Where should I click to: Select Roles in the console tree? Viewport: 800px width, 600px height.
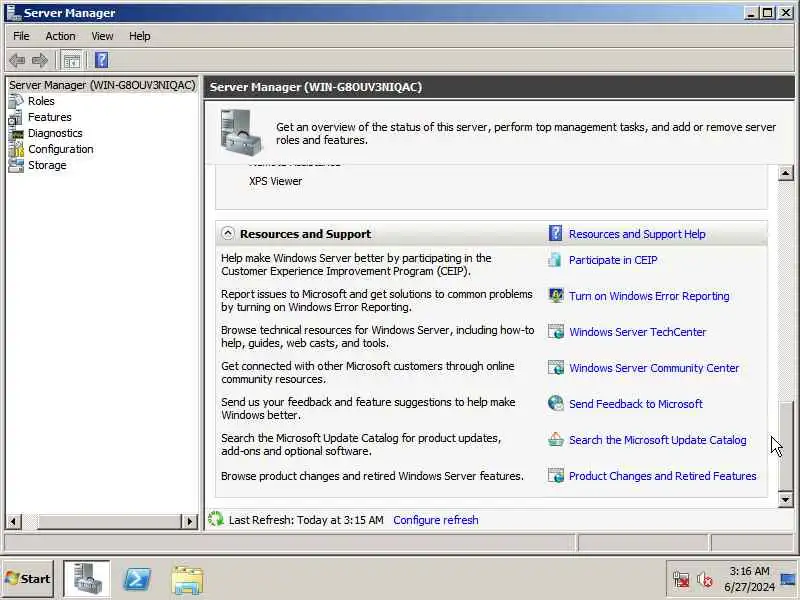tap(41, 101)
